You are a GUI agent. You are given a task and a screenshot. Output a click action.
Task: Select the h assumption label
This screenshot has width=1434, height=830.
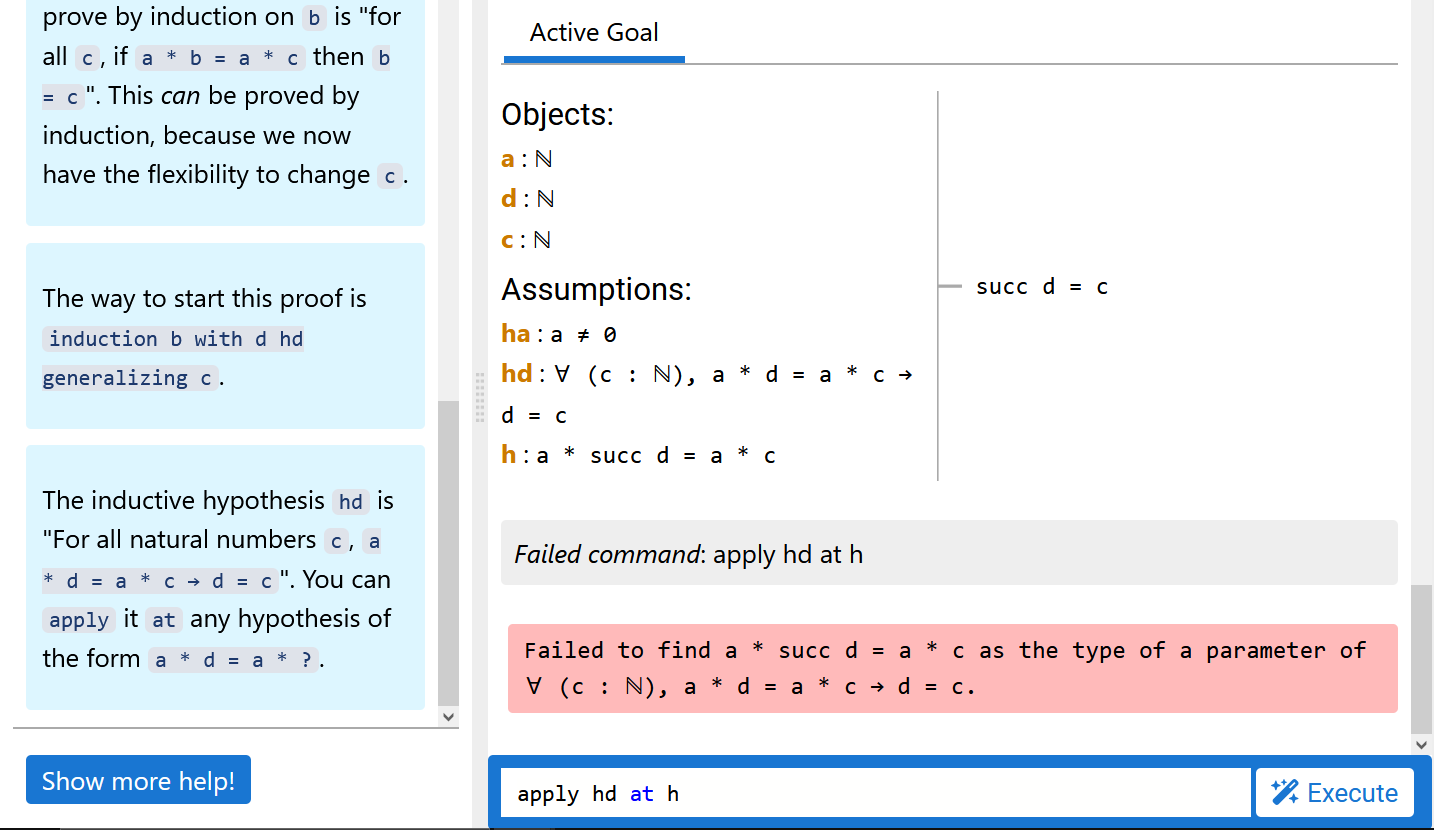pyautogui.click(x=509, y=456)
